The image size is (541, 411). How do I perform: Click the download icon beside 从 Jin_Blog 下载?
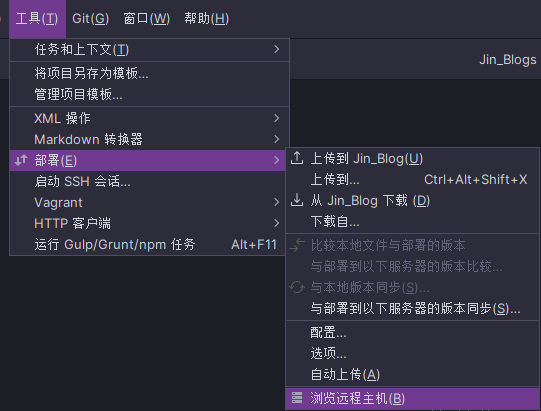pos(297,200)
